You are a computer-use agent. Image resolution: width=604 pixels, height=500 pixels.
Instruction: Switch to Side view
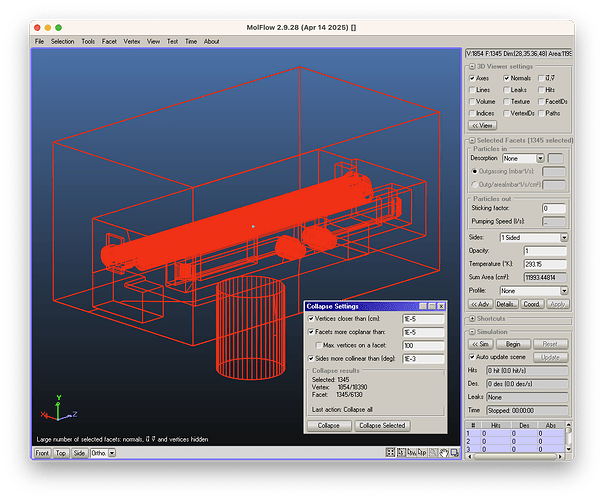coord(79,453)
